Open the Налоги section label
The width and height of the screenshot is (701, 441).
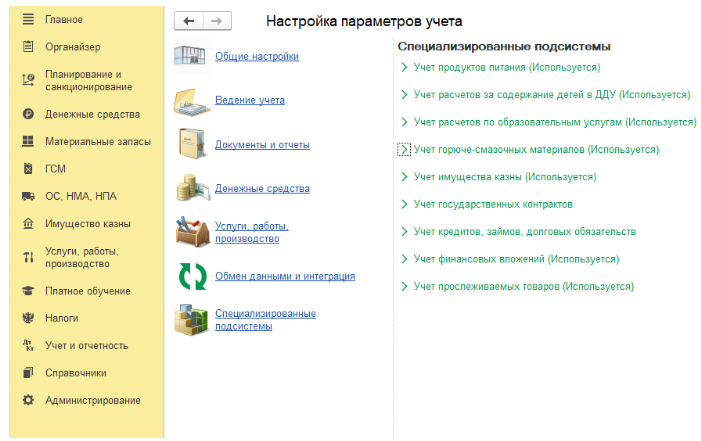(62, 318)
